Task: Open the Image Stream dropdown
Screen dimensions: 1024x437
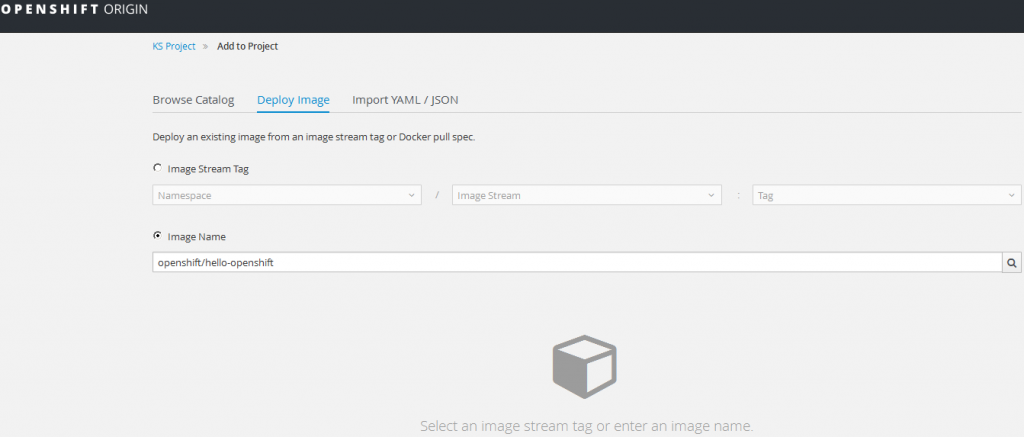Action: (586, 195)
